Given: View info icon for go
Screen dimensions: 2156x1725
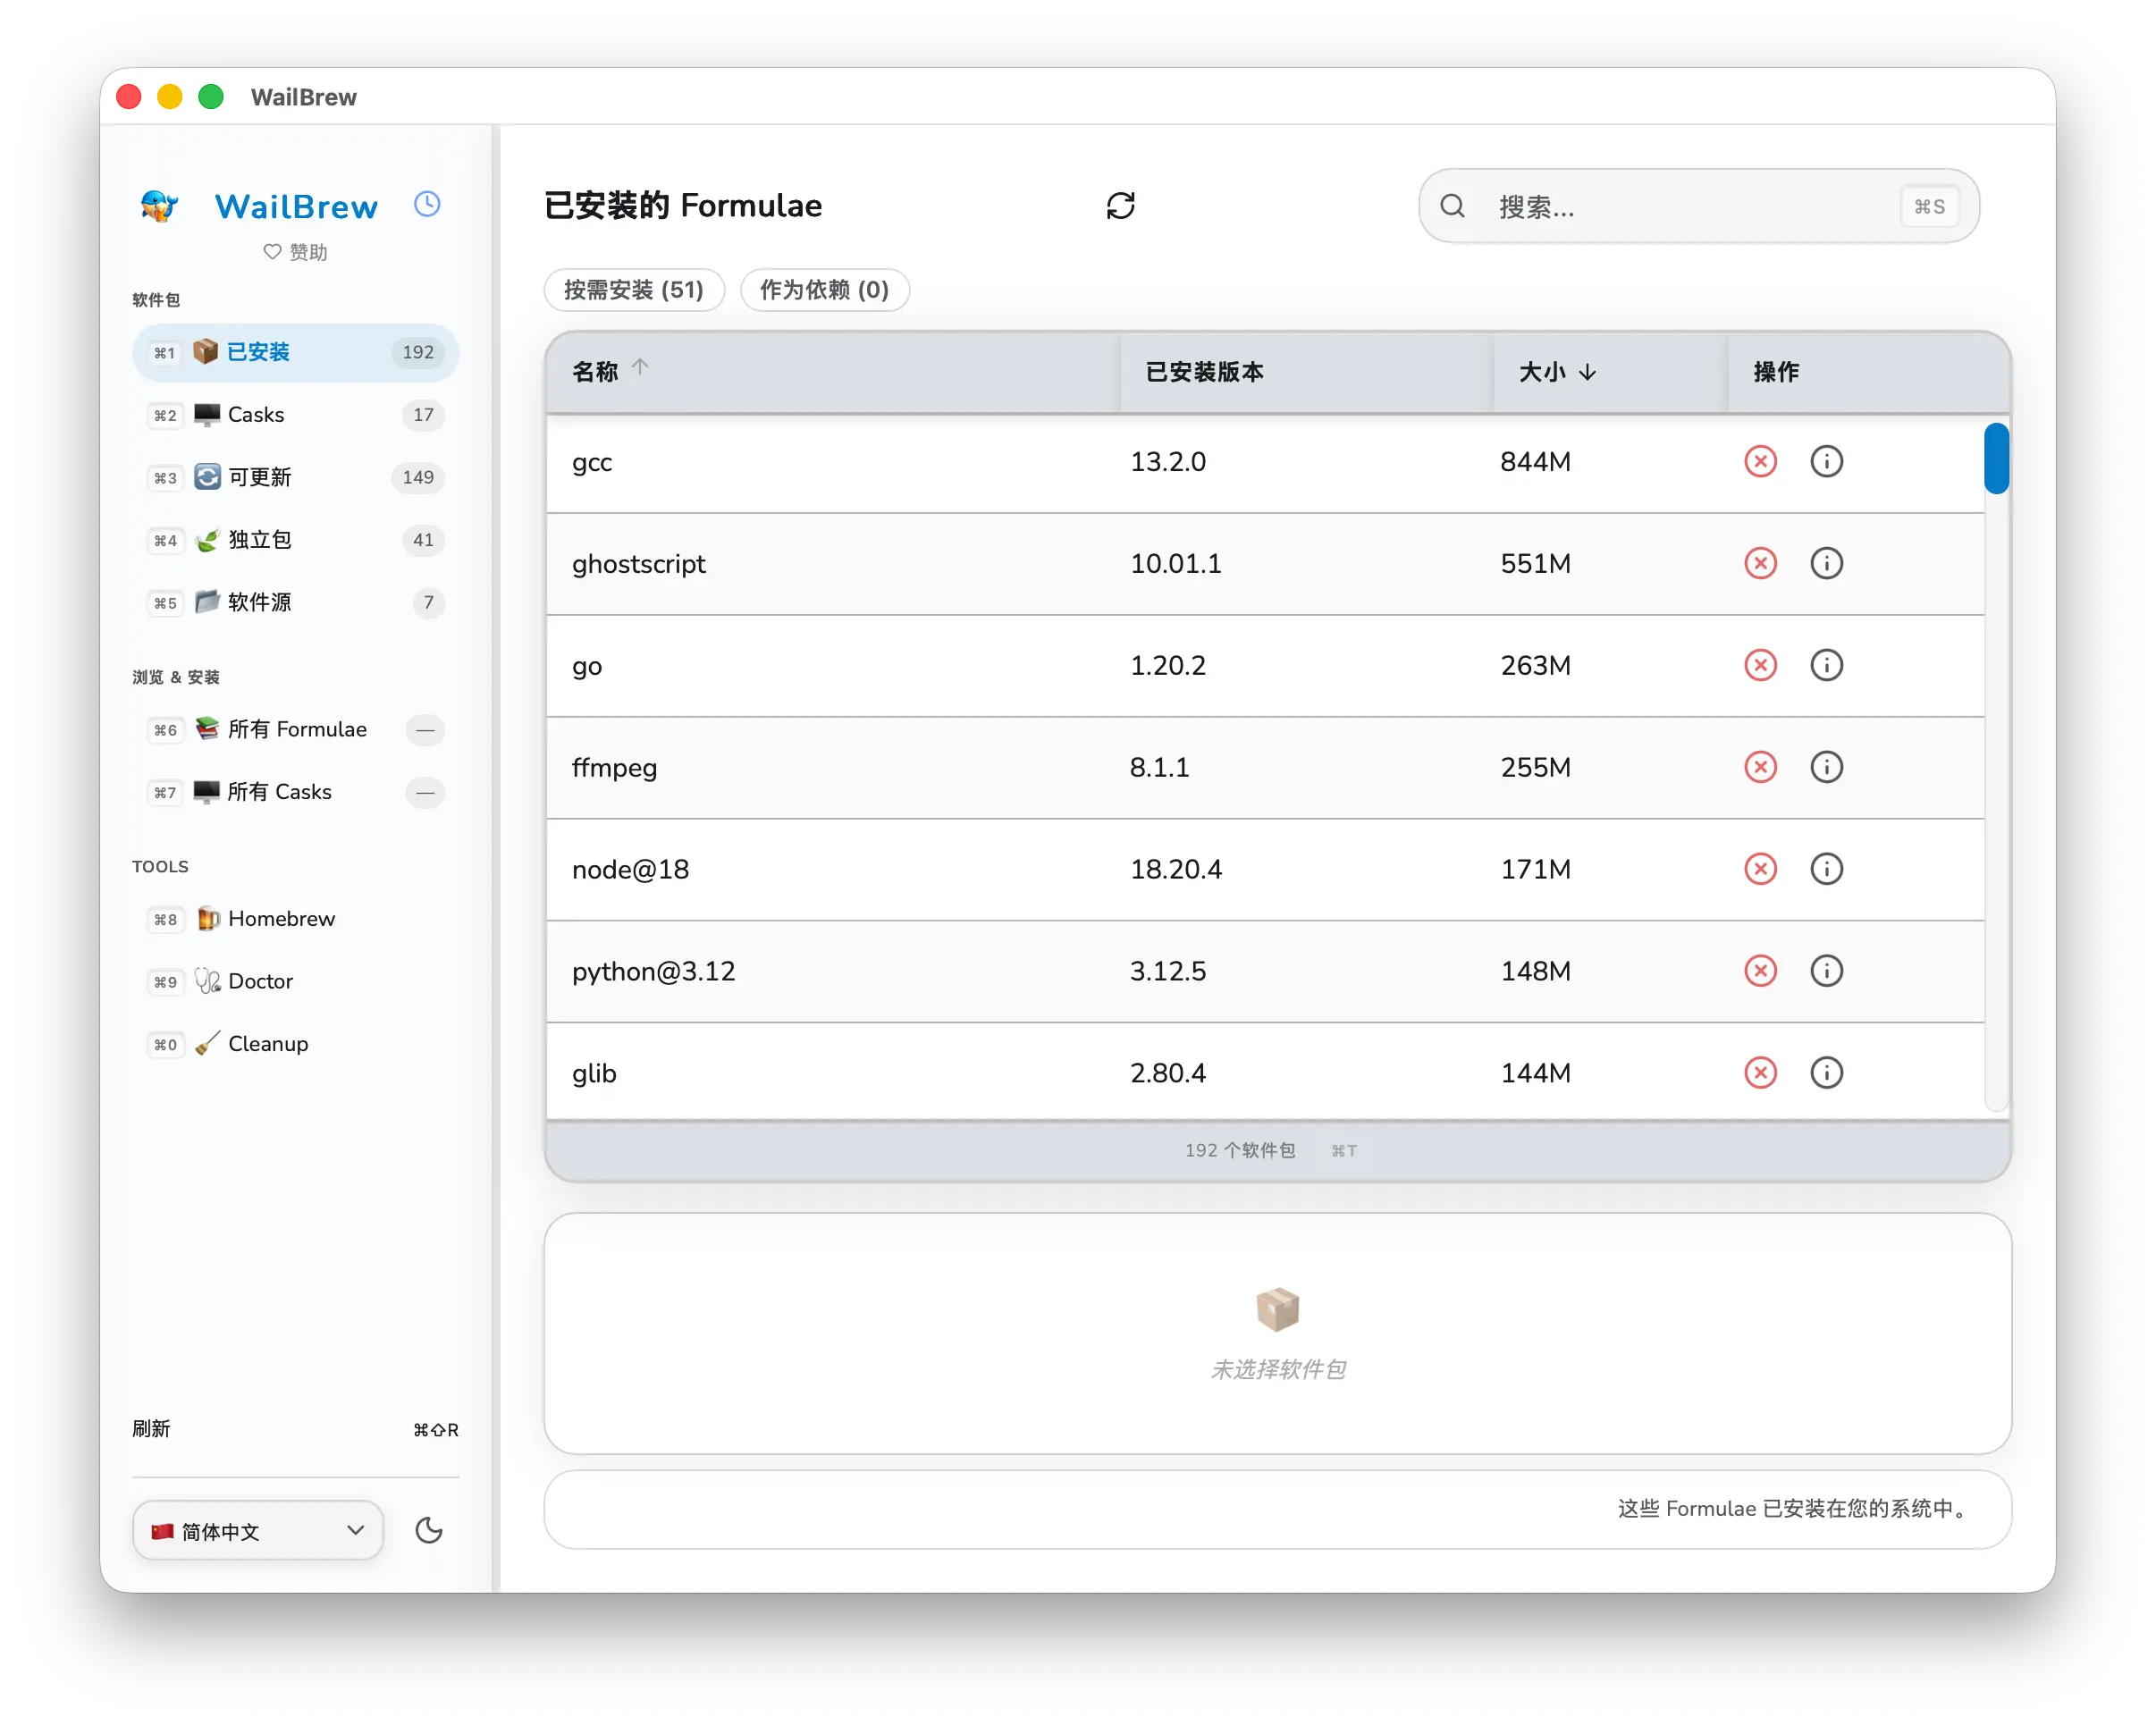Looking at the screenshot, I should (1826, 666).
